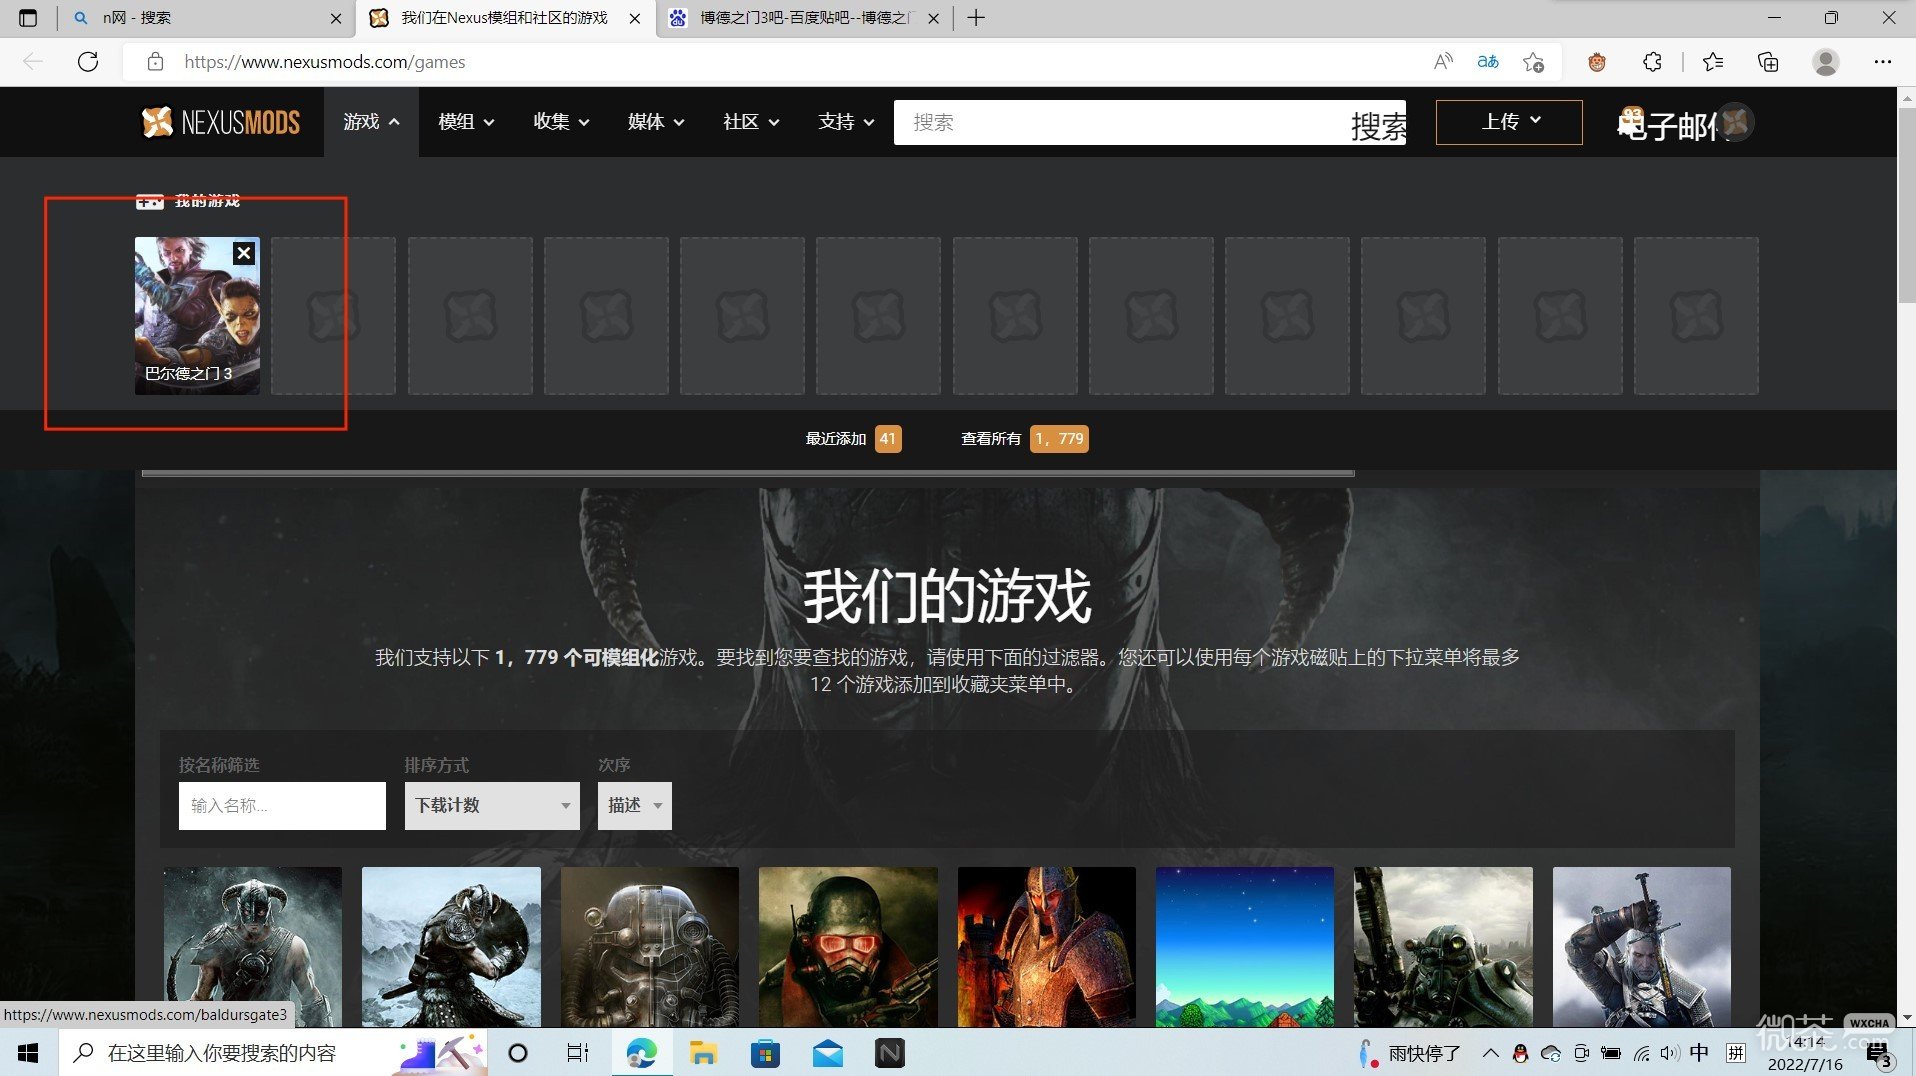Open the 下载计数 sort dropdown
The image size is (1916, 1076).
click(492, 806)
